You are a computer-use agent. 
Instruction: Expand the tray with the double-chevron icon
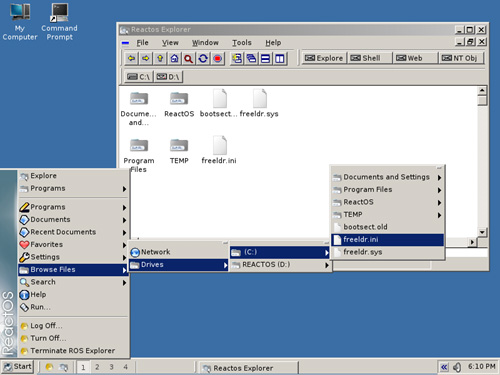click(x=444, y=367)
